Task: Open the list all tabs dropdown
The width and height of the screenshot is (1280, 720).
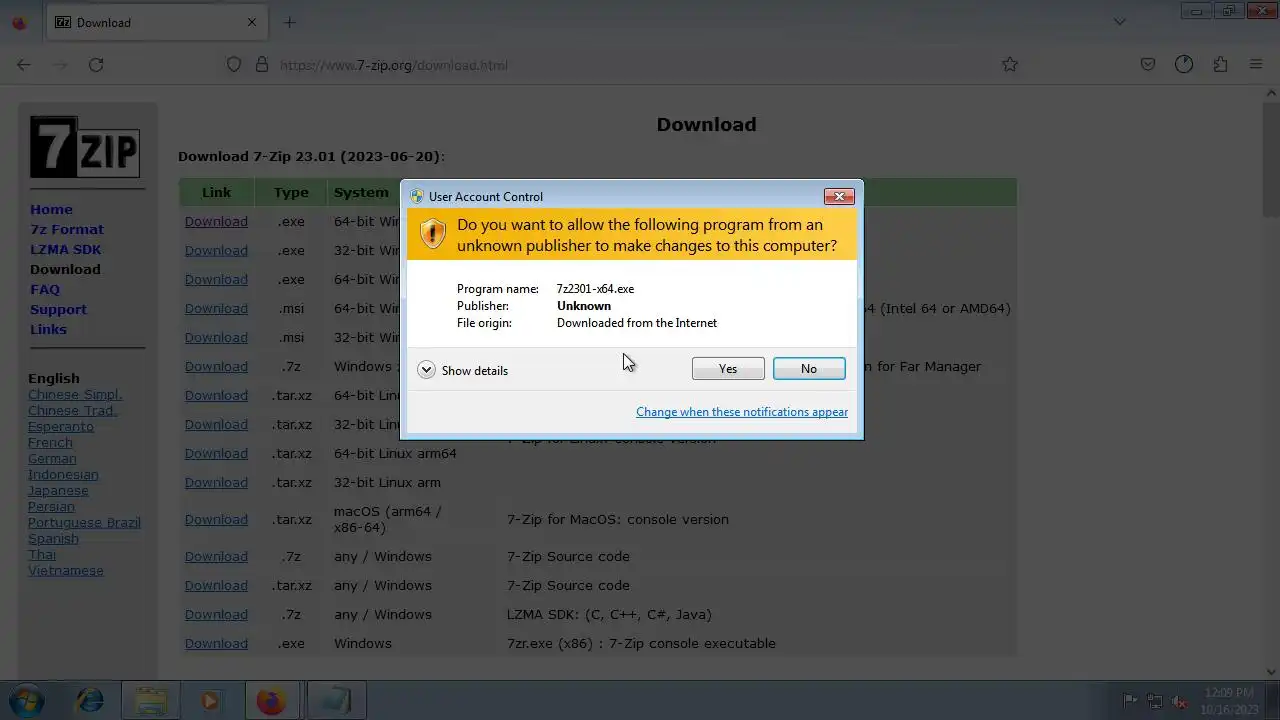Action: (x=1120, y=22)
